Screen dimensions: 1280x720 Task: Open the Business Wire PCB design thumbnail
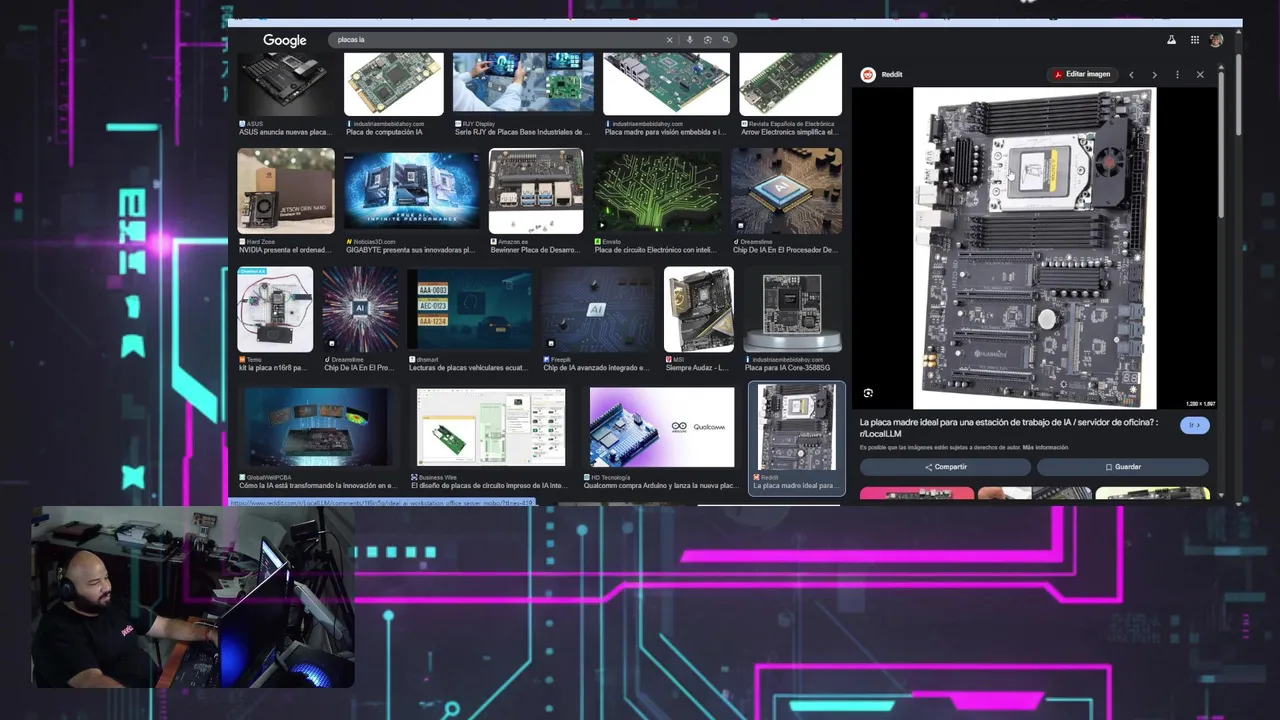point(491,427)
